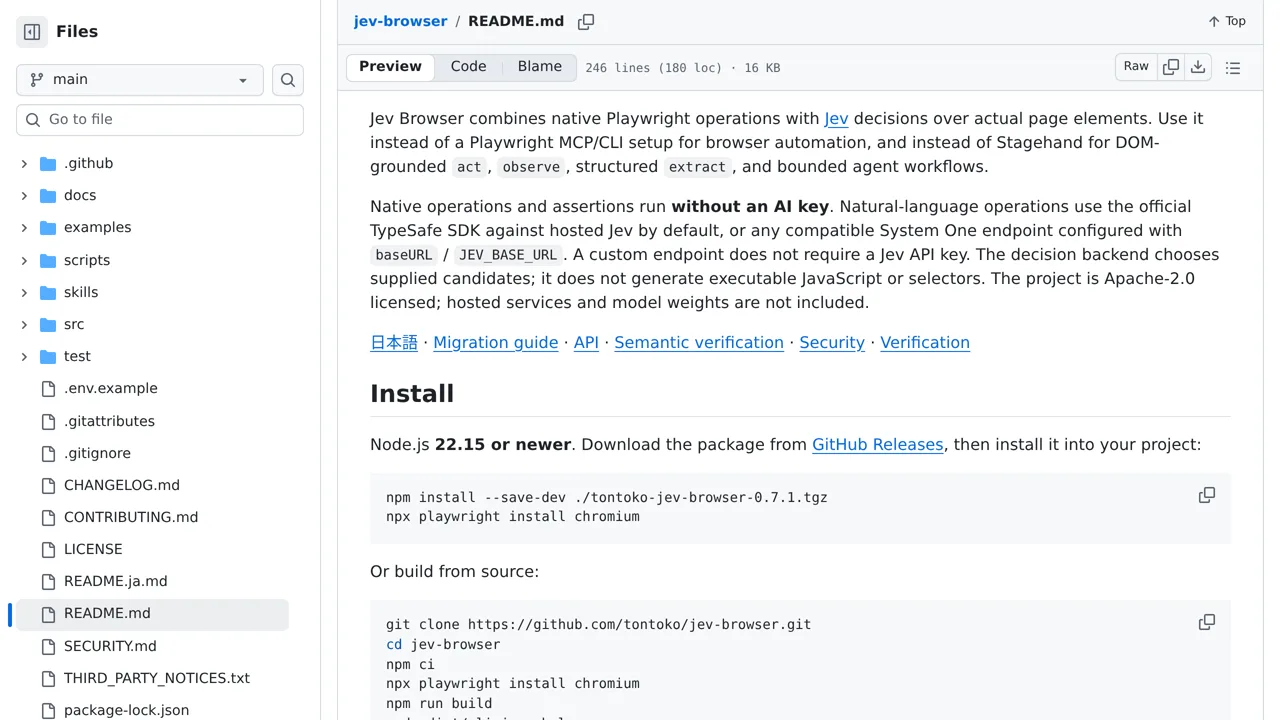Click the '246 lines (180 loc) · 16 KB' info
This screenshot has height=720, width=1280.
coord(683,68)
